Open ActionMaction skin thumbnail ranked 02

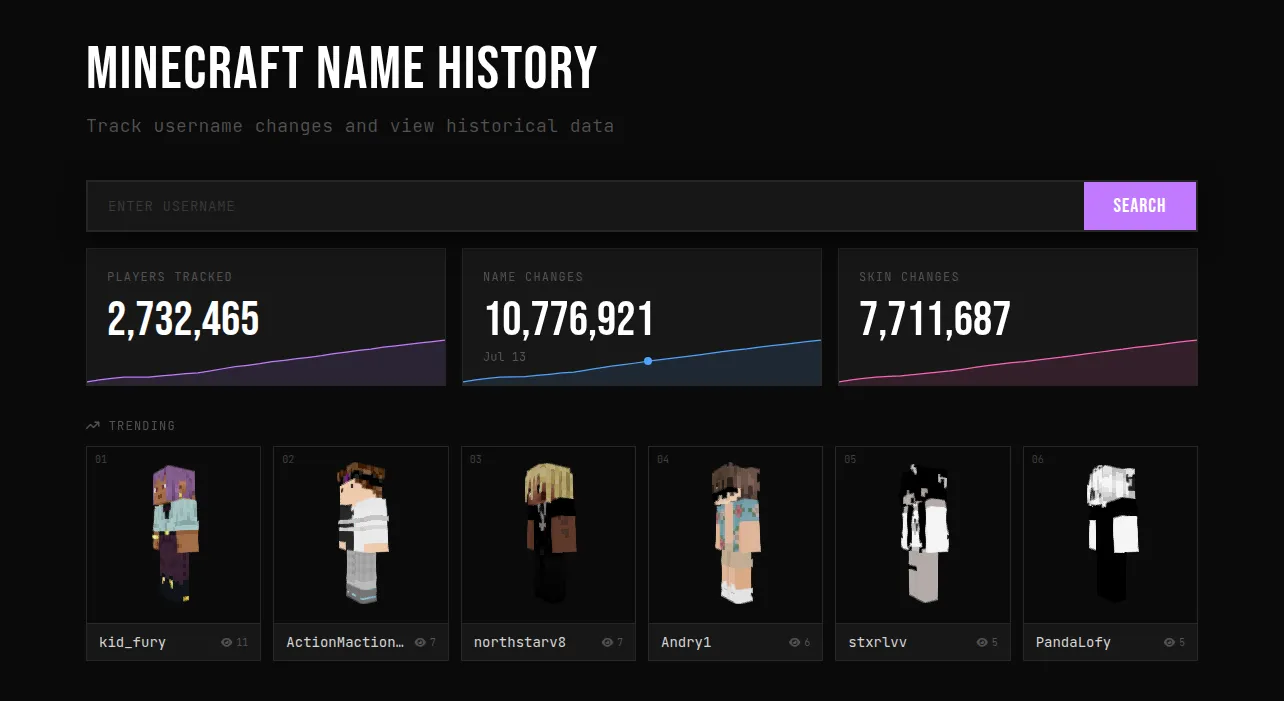click(361, 535)
